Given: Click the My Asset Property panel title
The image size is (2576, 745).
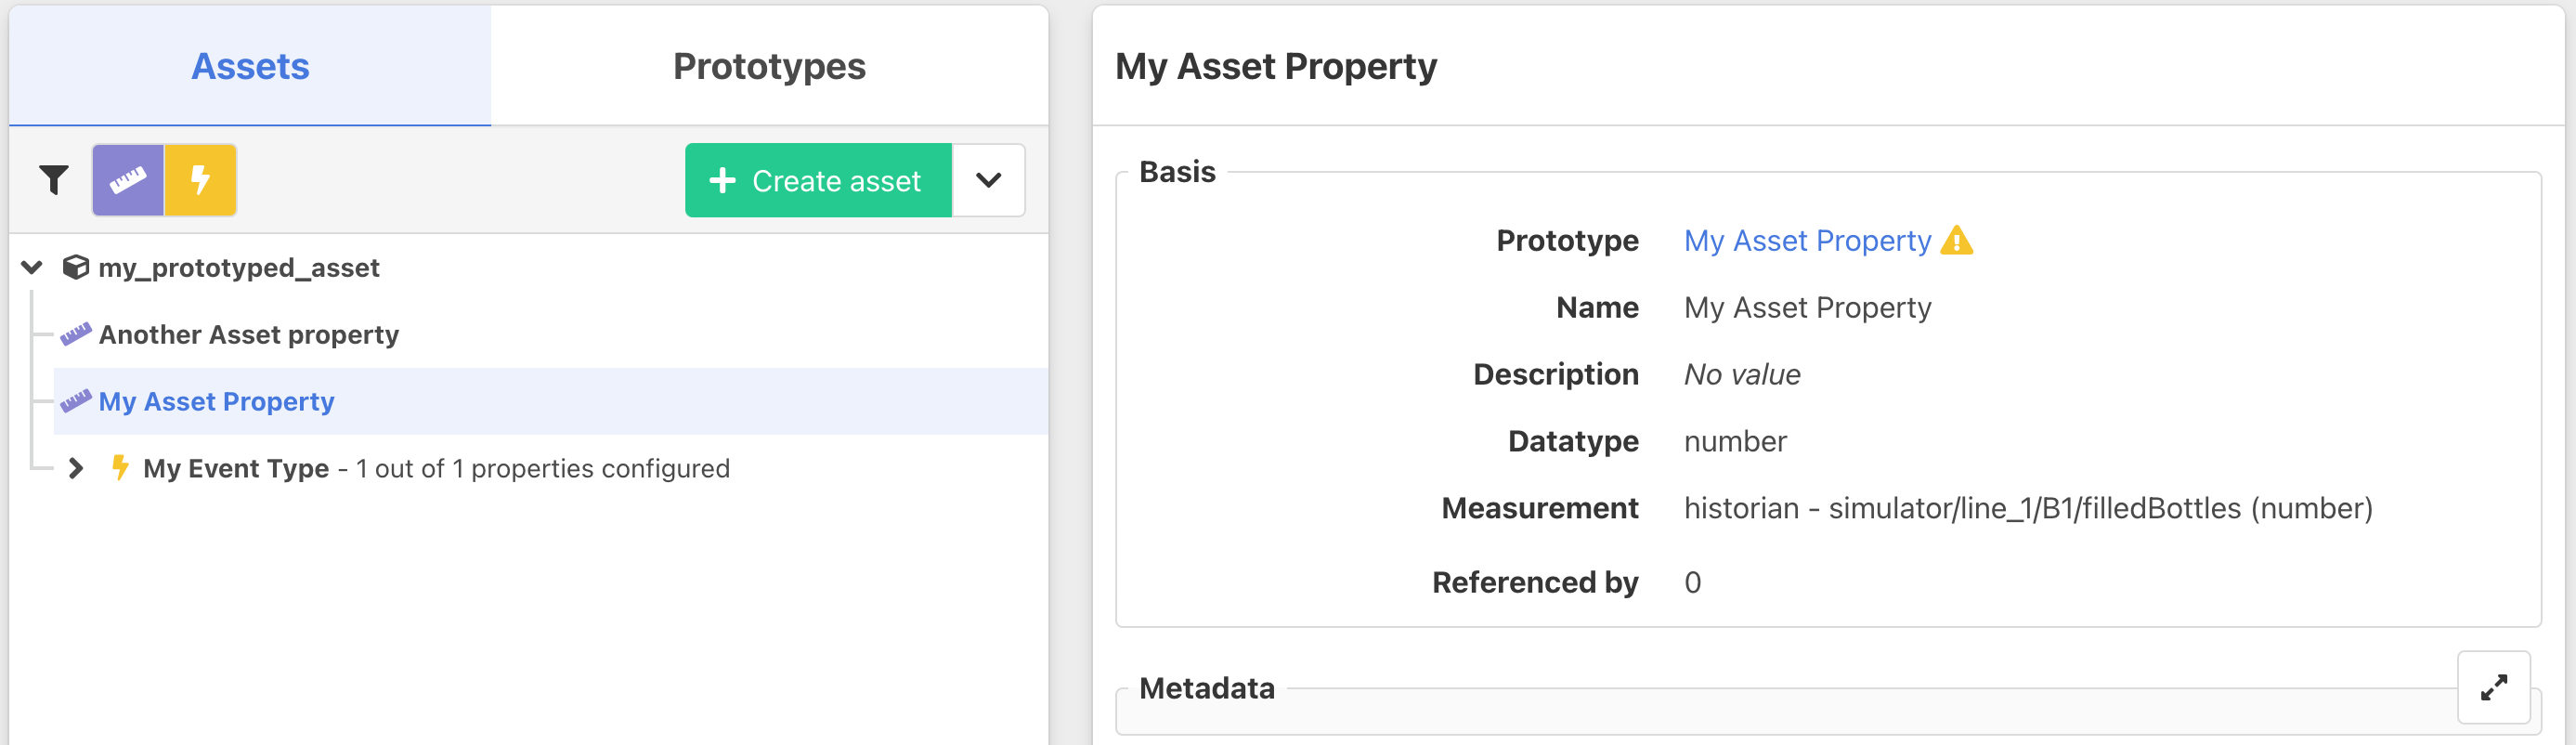Looking at the screenshot, I should point(1275,66).
